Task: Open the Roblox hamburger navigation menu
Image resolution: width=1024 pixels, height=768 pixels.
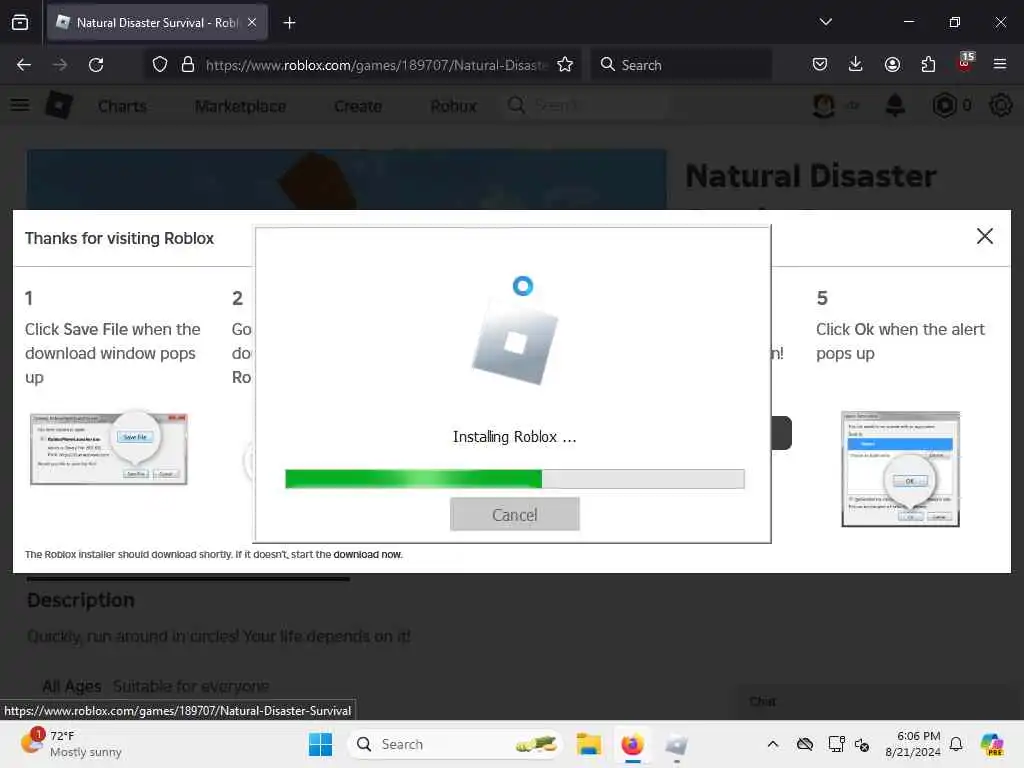Action: (20, 105)
